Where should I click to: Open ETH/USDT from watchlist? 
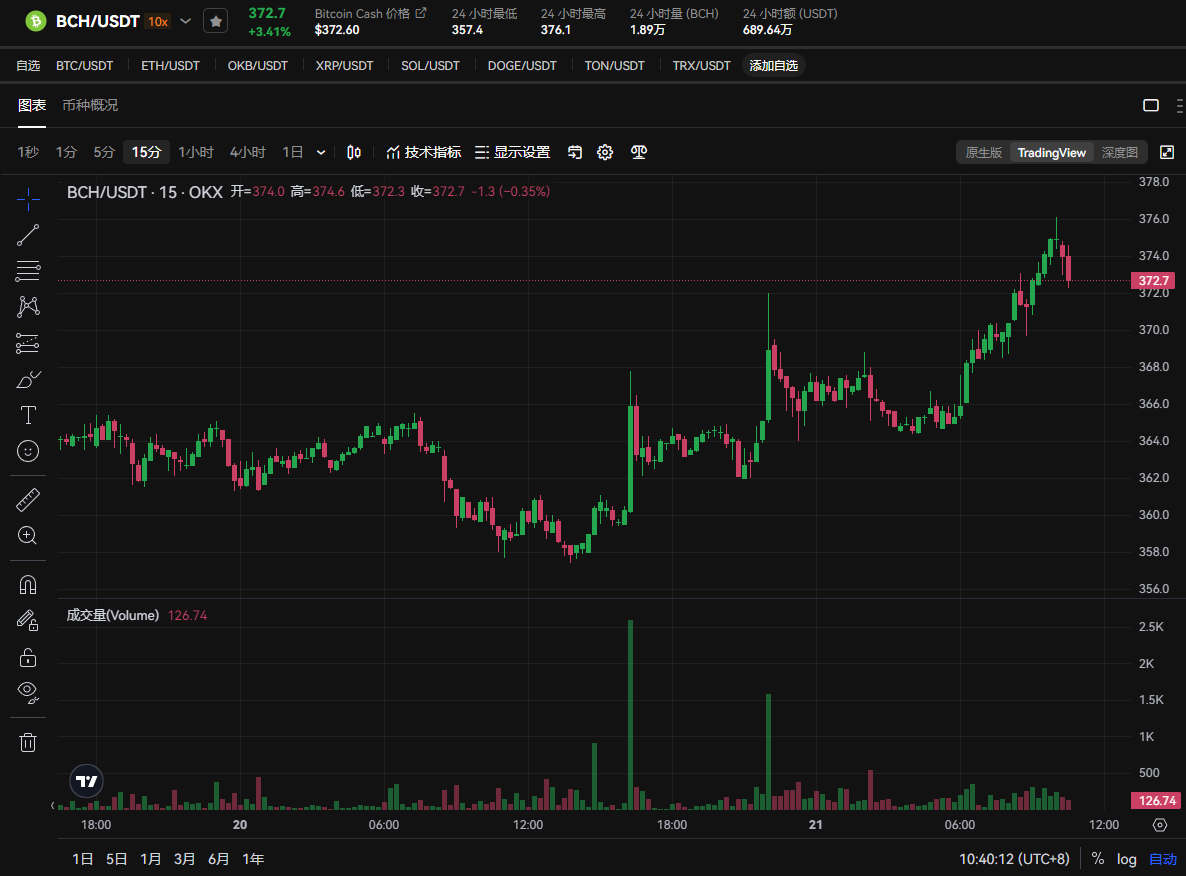point(170,66)
